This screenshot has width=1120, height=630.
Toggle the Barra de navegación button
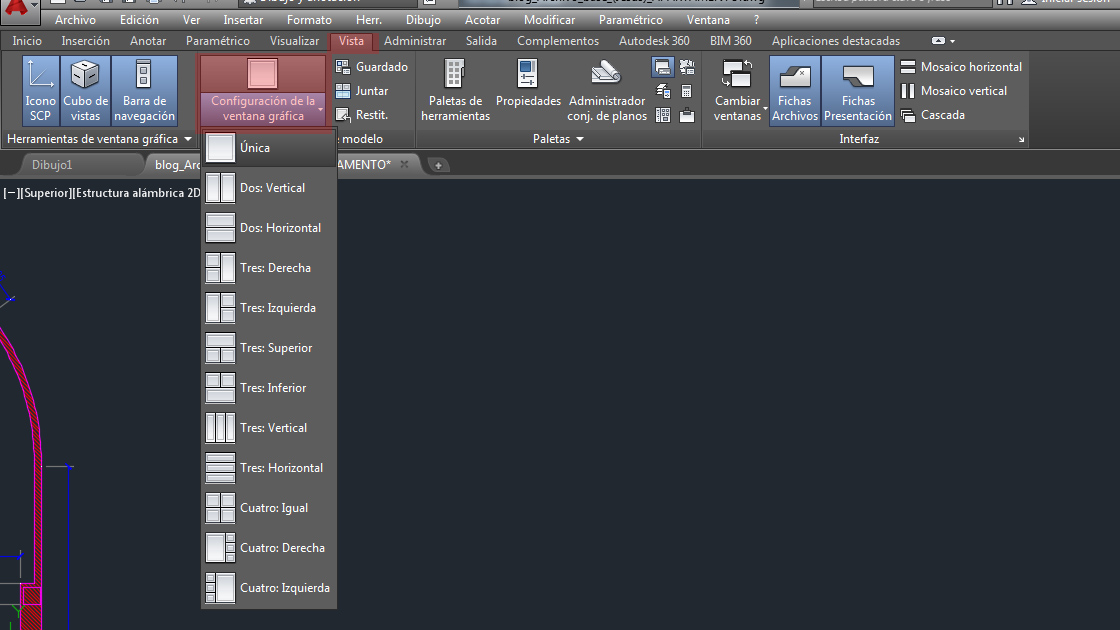tap(144, 91)
